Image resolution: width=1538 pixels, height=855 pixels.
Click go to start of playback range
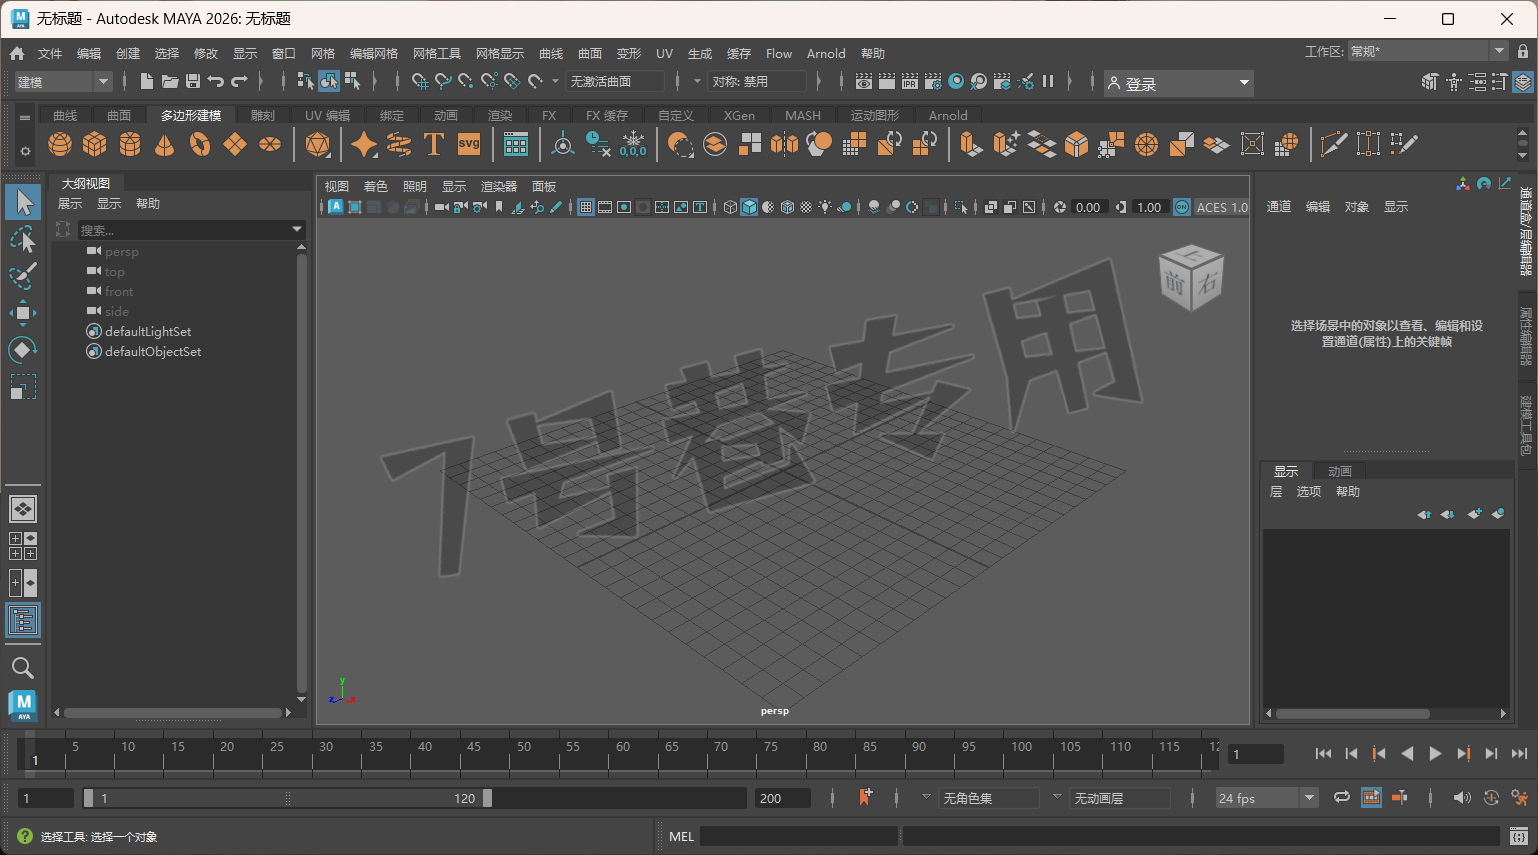(1323, 754)
